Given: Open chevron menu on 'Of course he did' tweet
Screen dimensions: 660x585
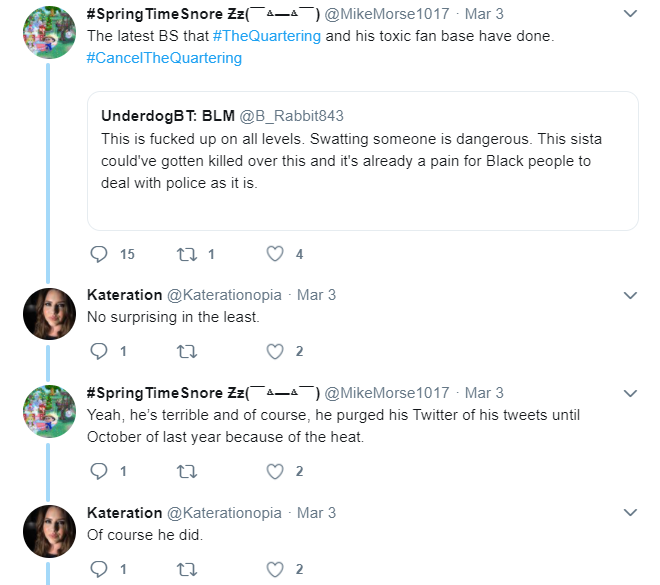Looking at the screenshot, I should [630, 513].
